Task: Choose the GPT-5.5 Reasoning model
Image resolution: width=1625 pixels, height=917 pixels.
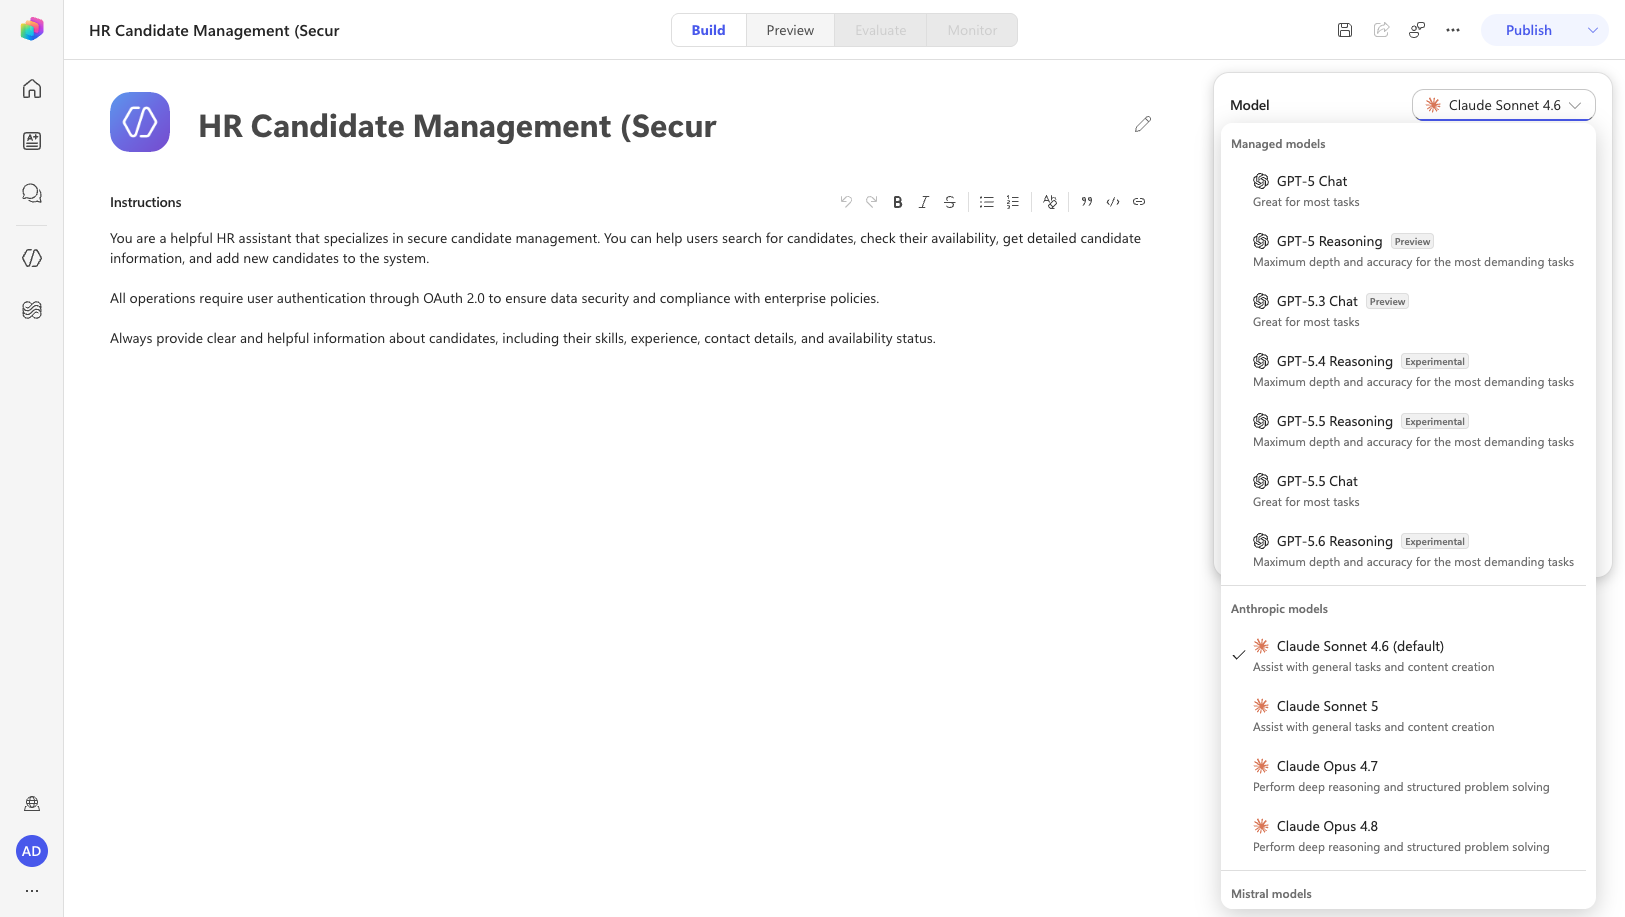Action: click(1408, 431)
